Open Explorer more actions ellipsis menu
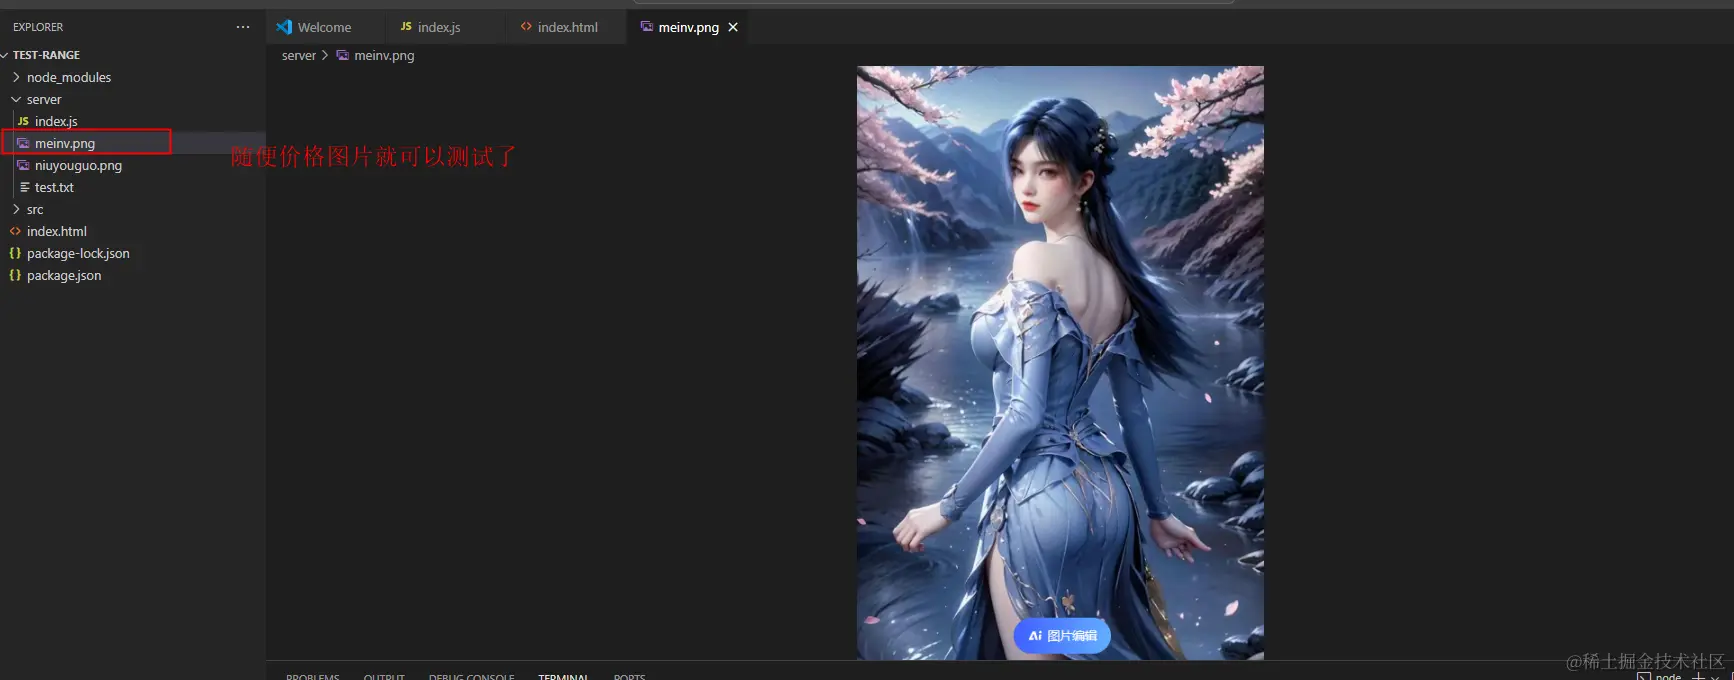This screenshot has height=680, width=1734. tap(243, 27)
